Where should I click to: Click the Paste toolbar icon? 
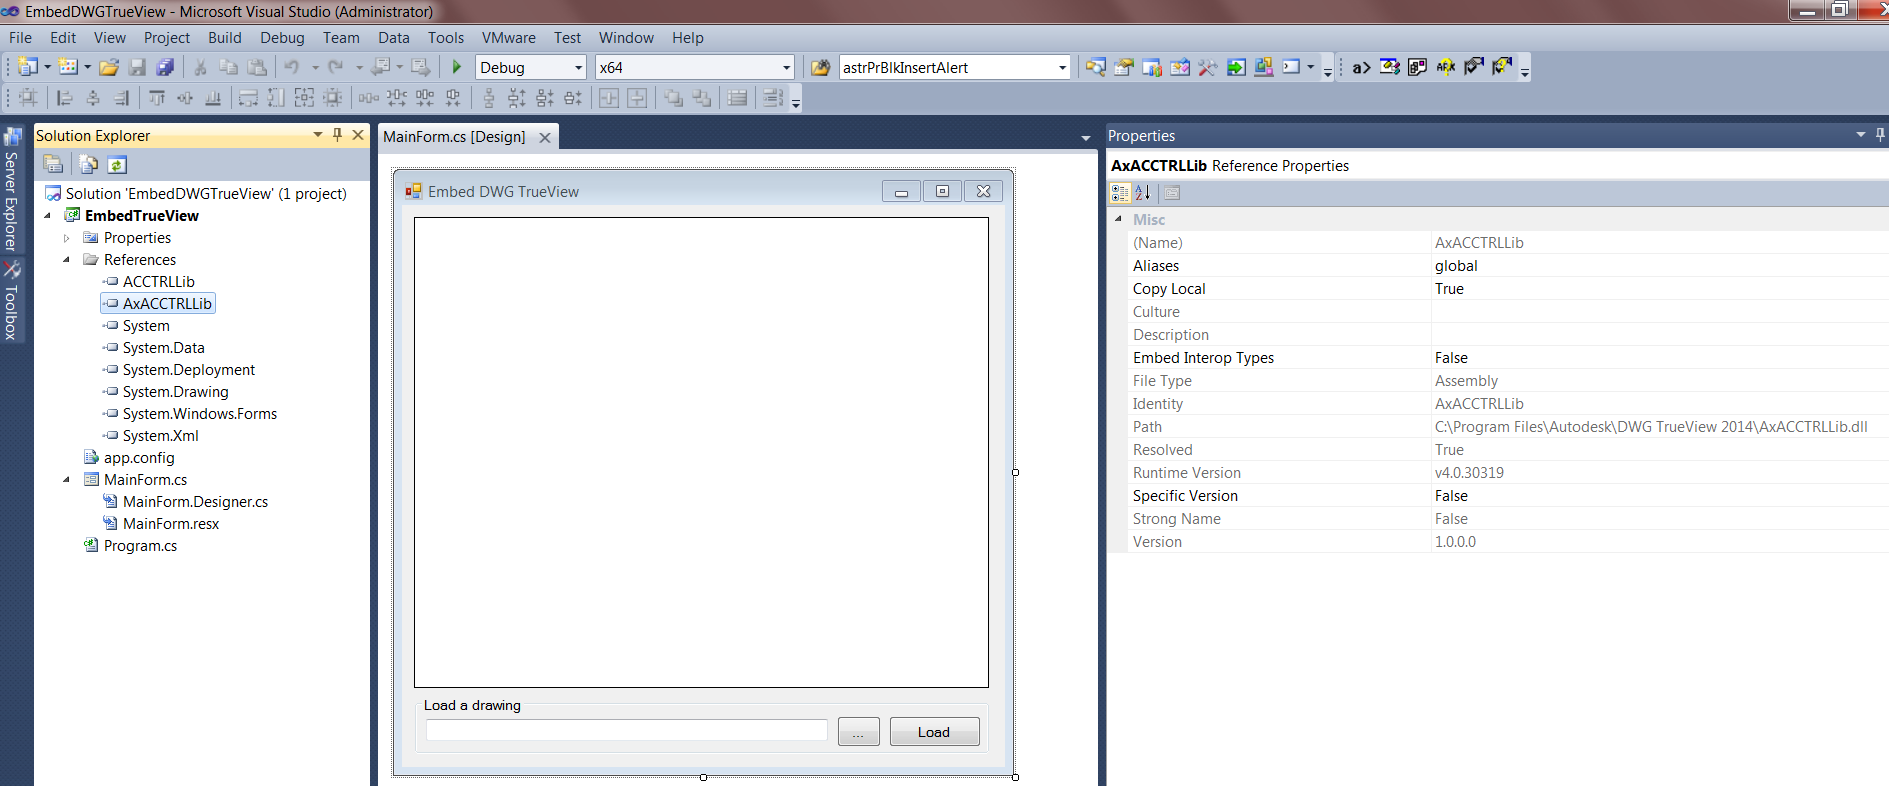tap(257, 67)
